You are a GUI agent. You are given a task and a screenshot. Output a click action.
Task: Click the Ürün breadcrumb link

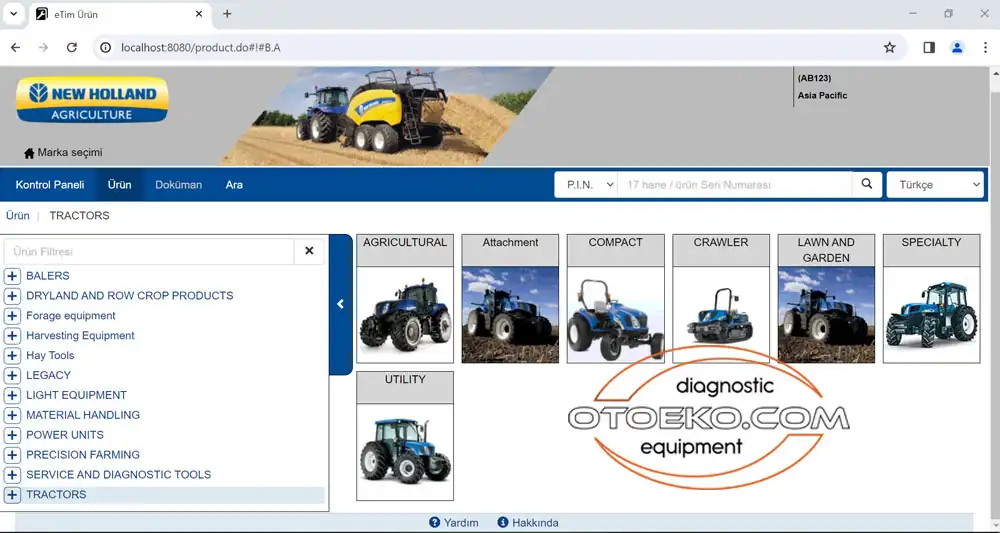(x=17, y=215)
